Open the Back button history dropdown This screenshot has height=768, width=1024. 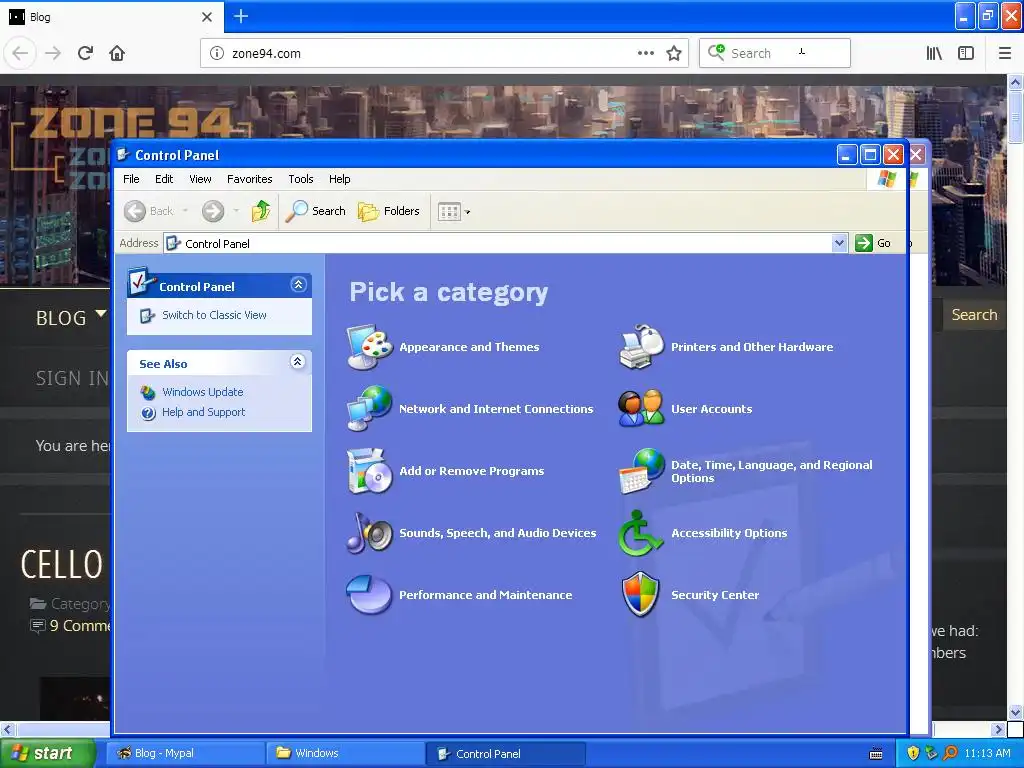click(x=185, y=211)
